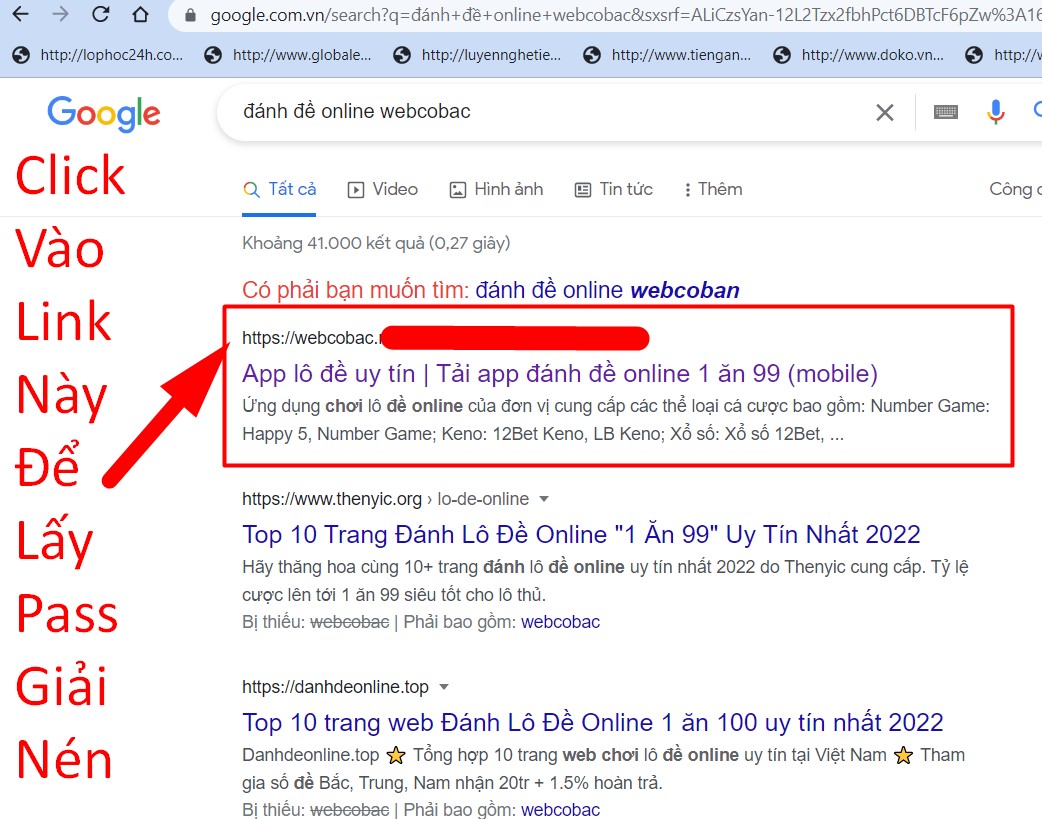Screen dimensions: 1042x819
Task: Select the Tất cả results tab
Action: (x=279, y=189)
